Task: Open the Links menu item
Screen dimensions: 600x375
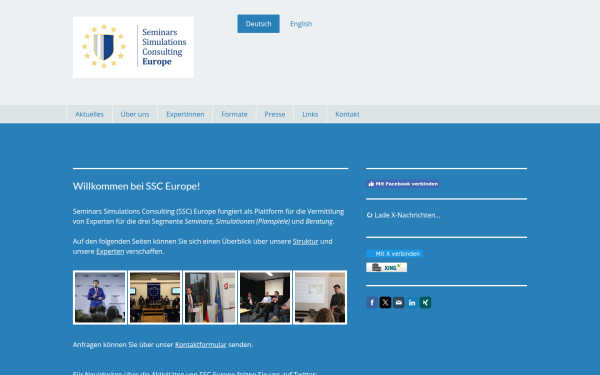Action: 310,114
